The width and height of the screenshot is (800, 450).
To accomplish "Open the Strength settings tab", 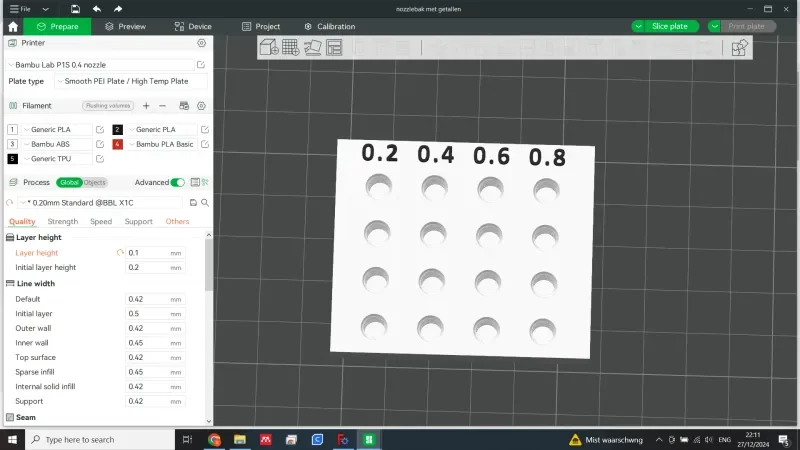I will pos(63,221).
